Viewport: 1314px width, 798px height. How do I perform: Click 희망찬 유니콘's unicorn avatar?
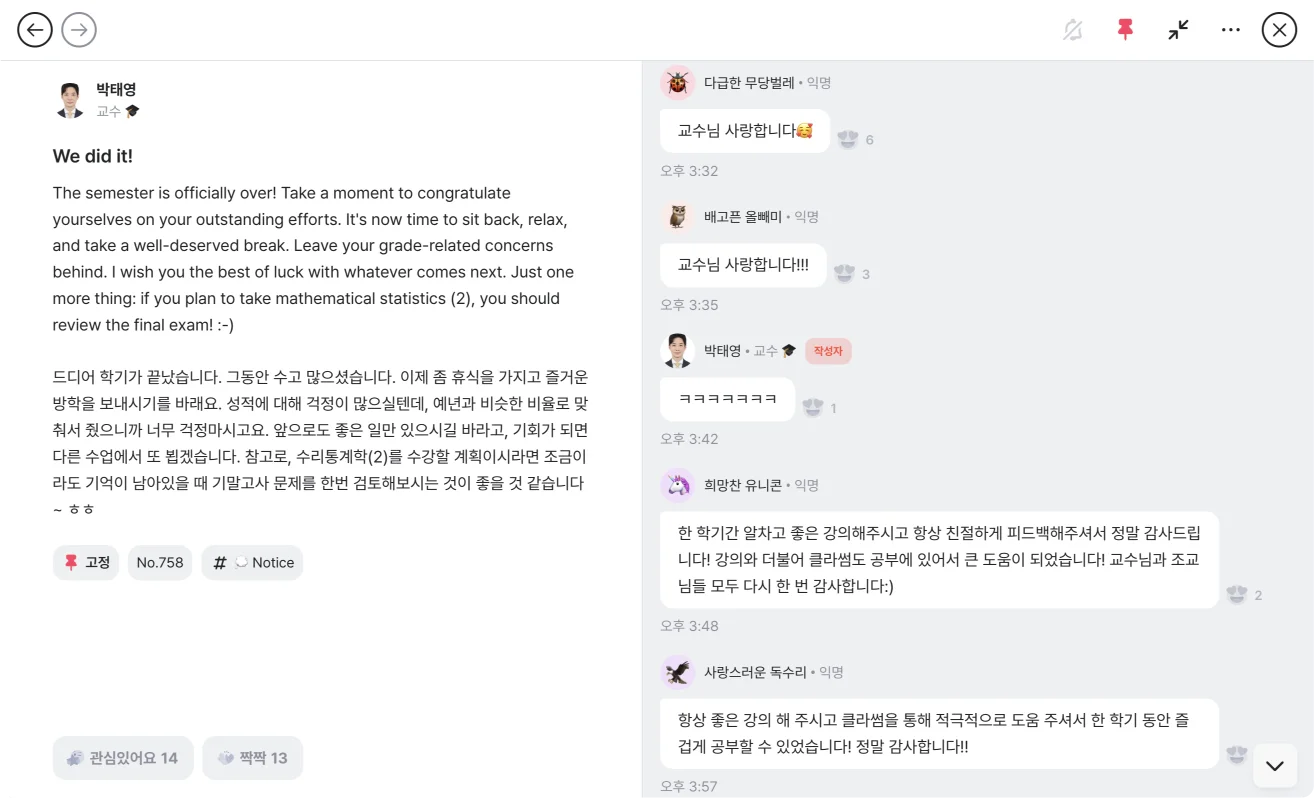pyautogui.click(x=677, y=485)
